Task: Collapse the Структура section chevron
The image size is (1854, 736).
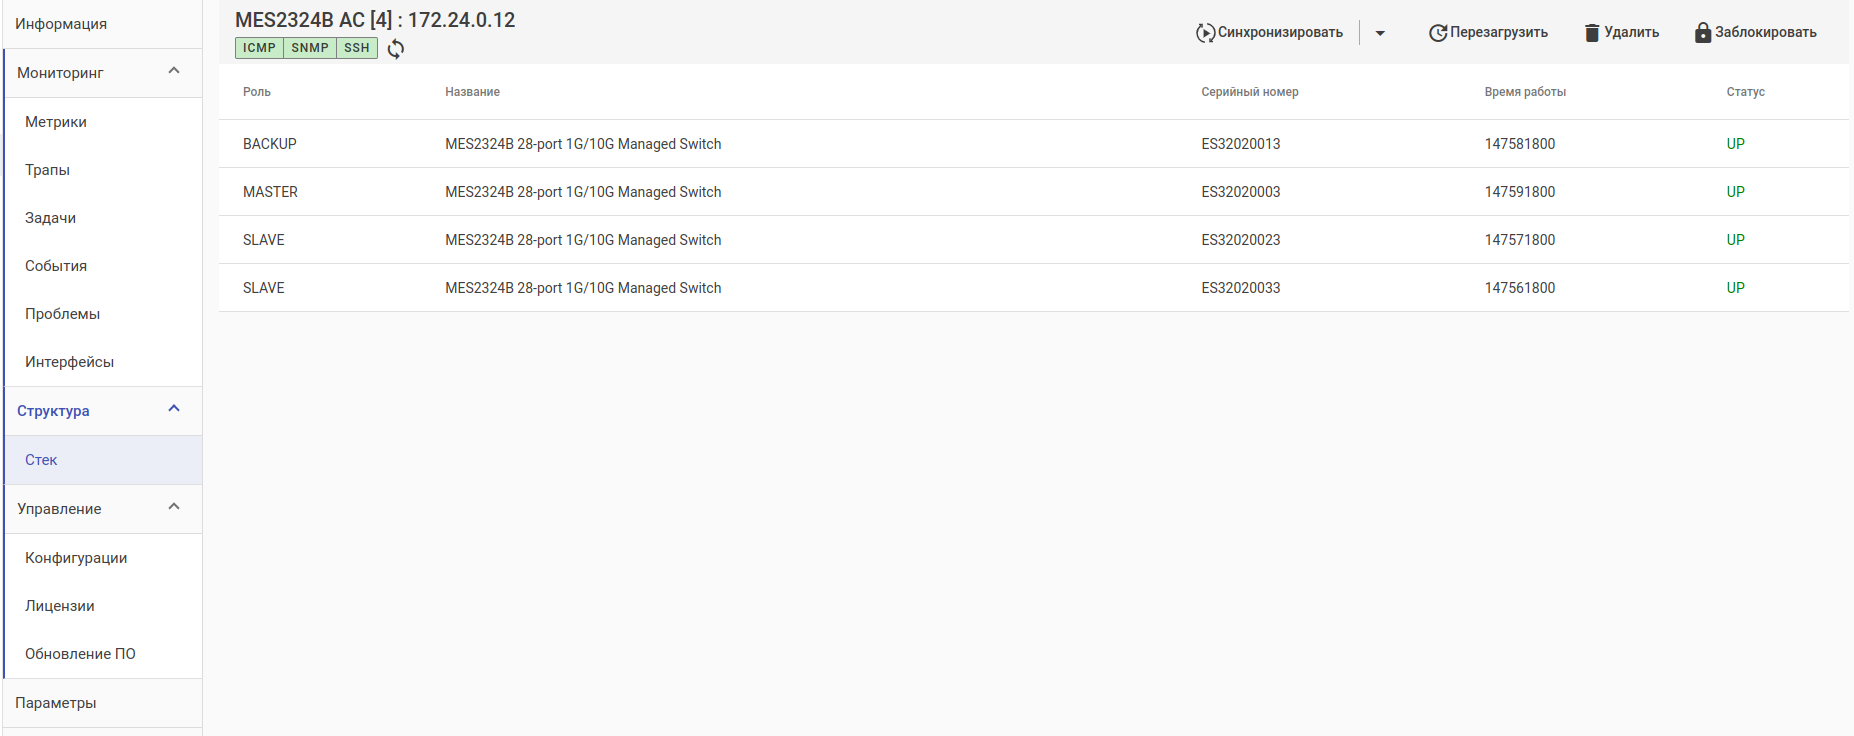Action: [174, 409]
